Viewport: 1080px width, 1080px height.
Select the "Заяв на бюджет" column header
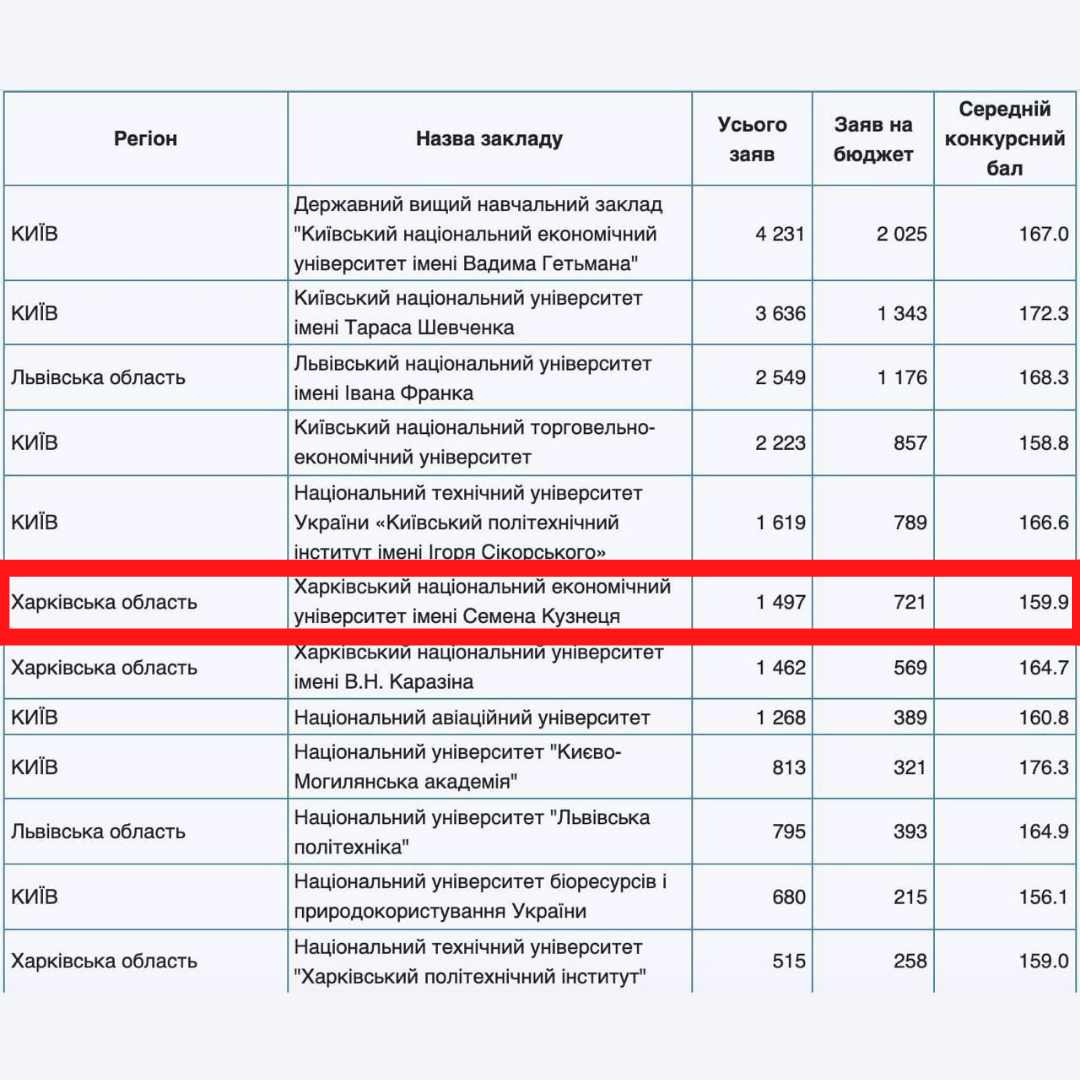pyautogui.click(x=873, y=138)
